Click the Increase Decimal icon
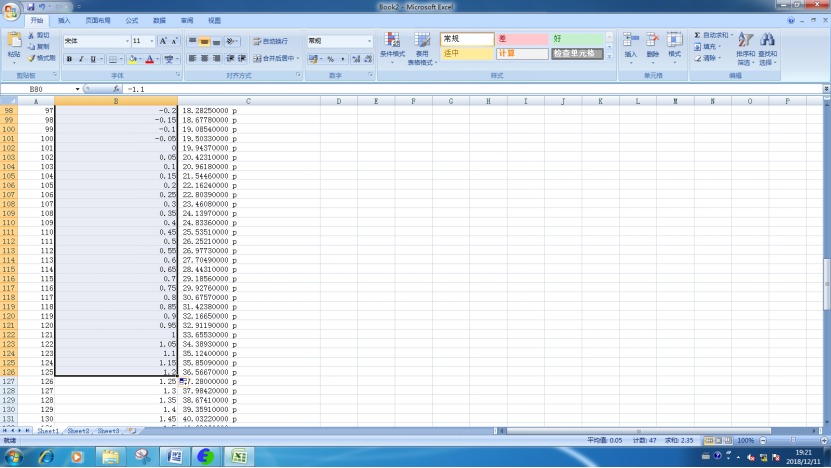 click(x=356, y=59)
